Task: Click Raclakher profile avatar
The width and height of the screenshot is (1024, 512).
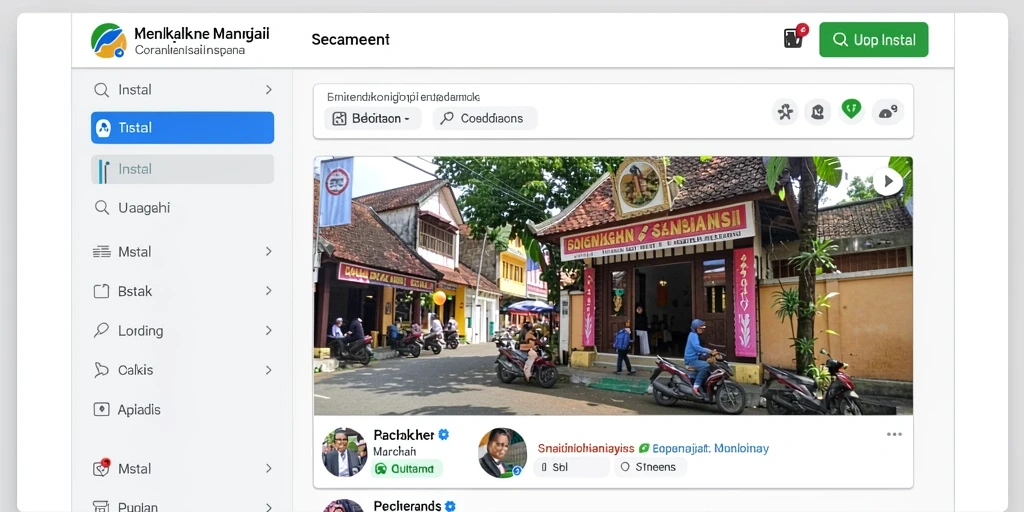Action: [x=344, y=452]
